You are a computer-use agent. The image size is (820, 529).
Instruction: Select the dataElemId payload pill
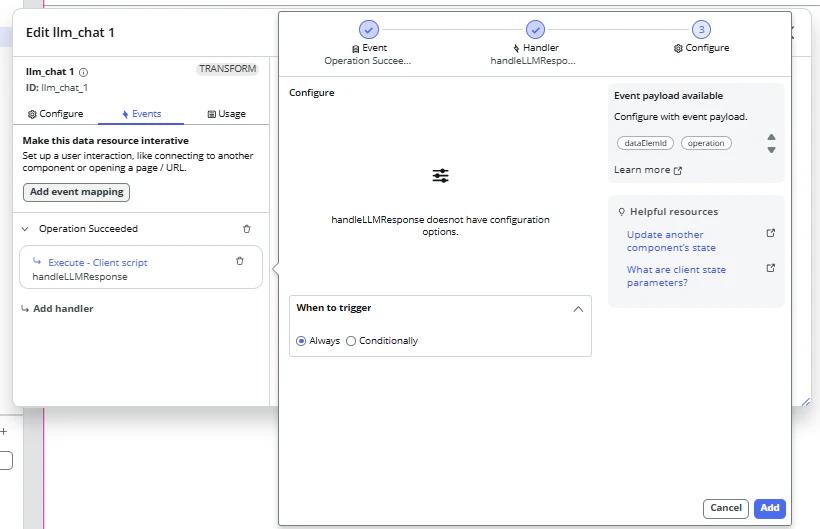tap(645, 143)
